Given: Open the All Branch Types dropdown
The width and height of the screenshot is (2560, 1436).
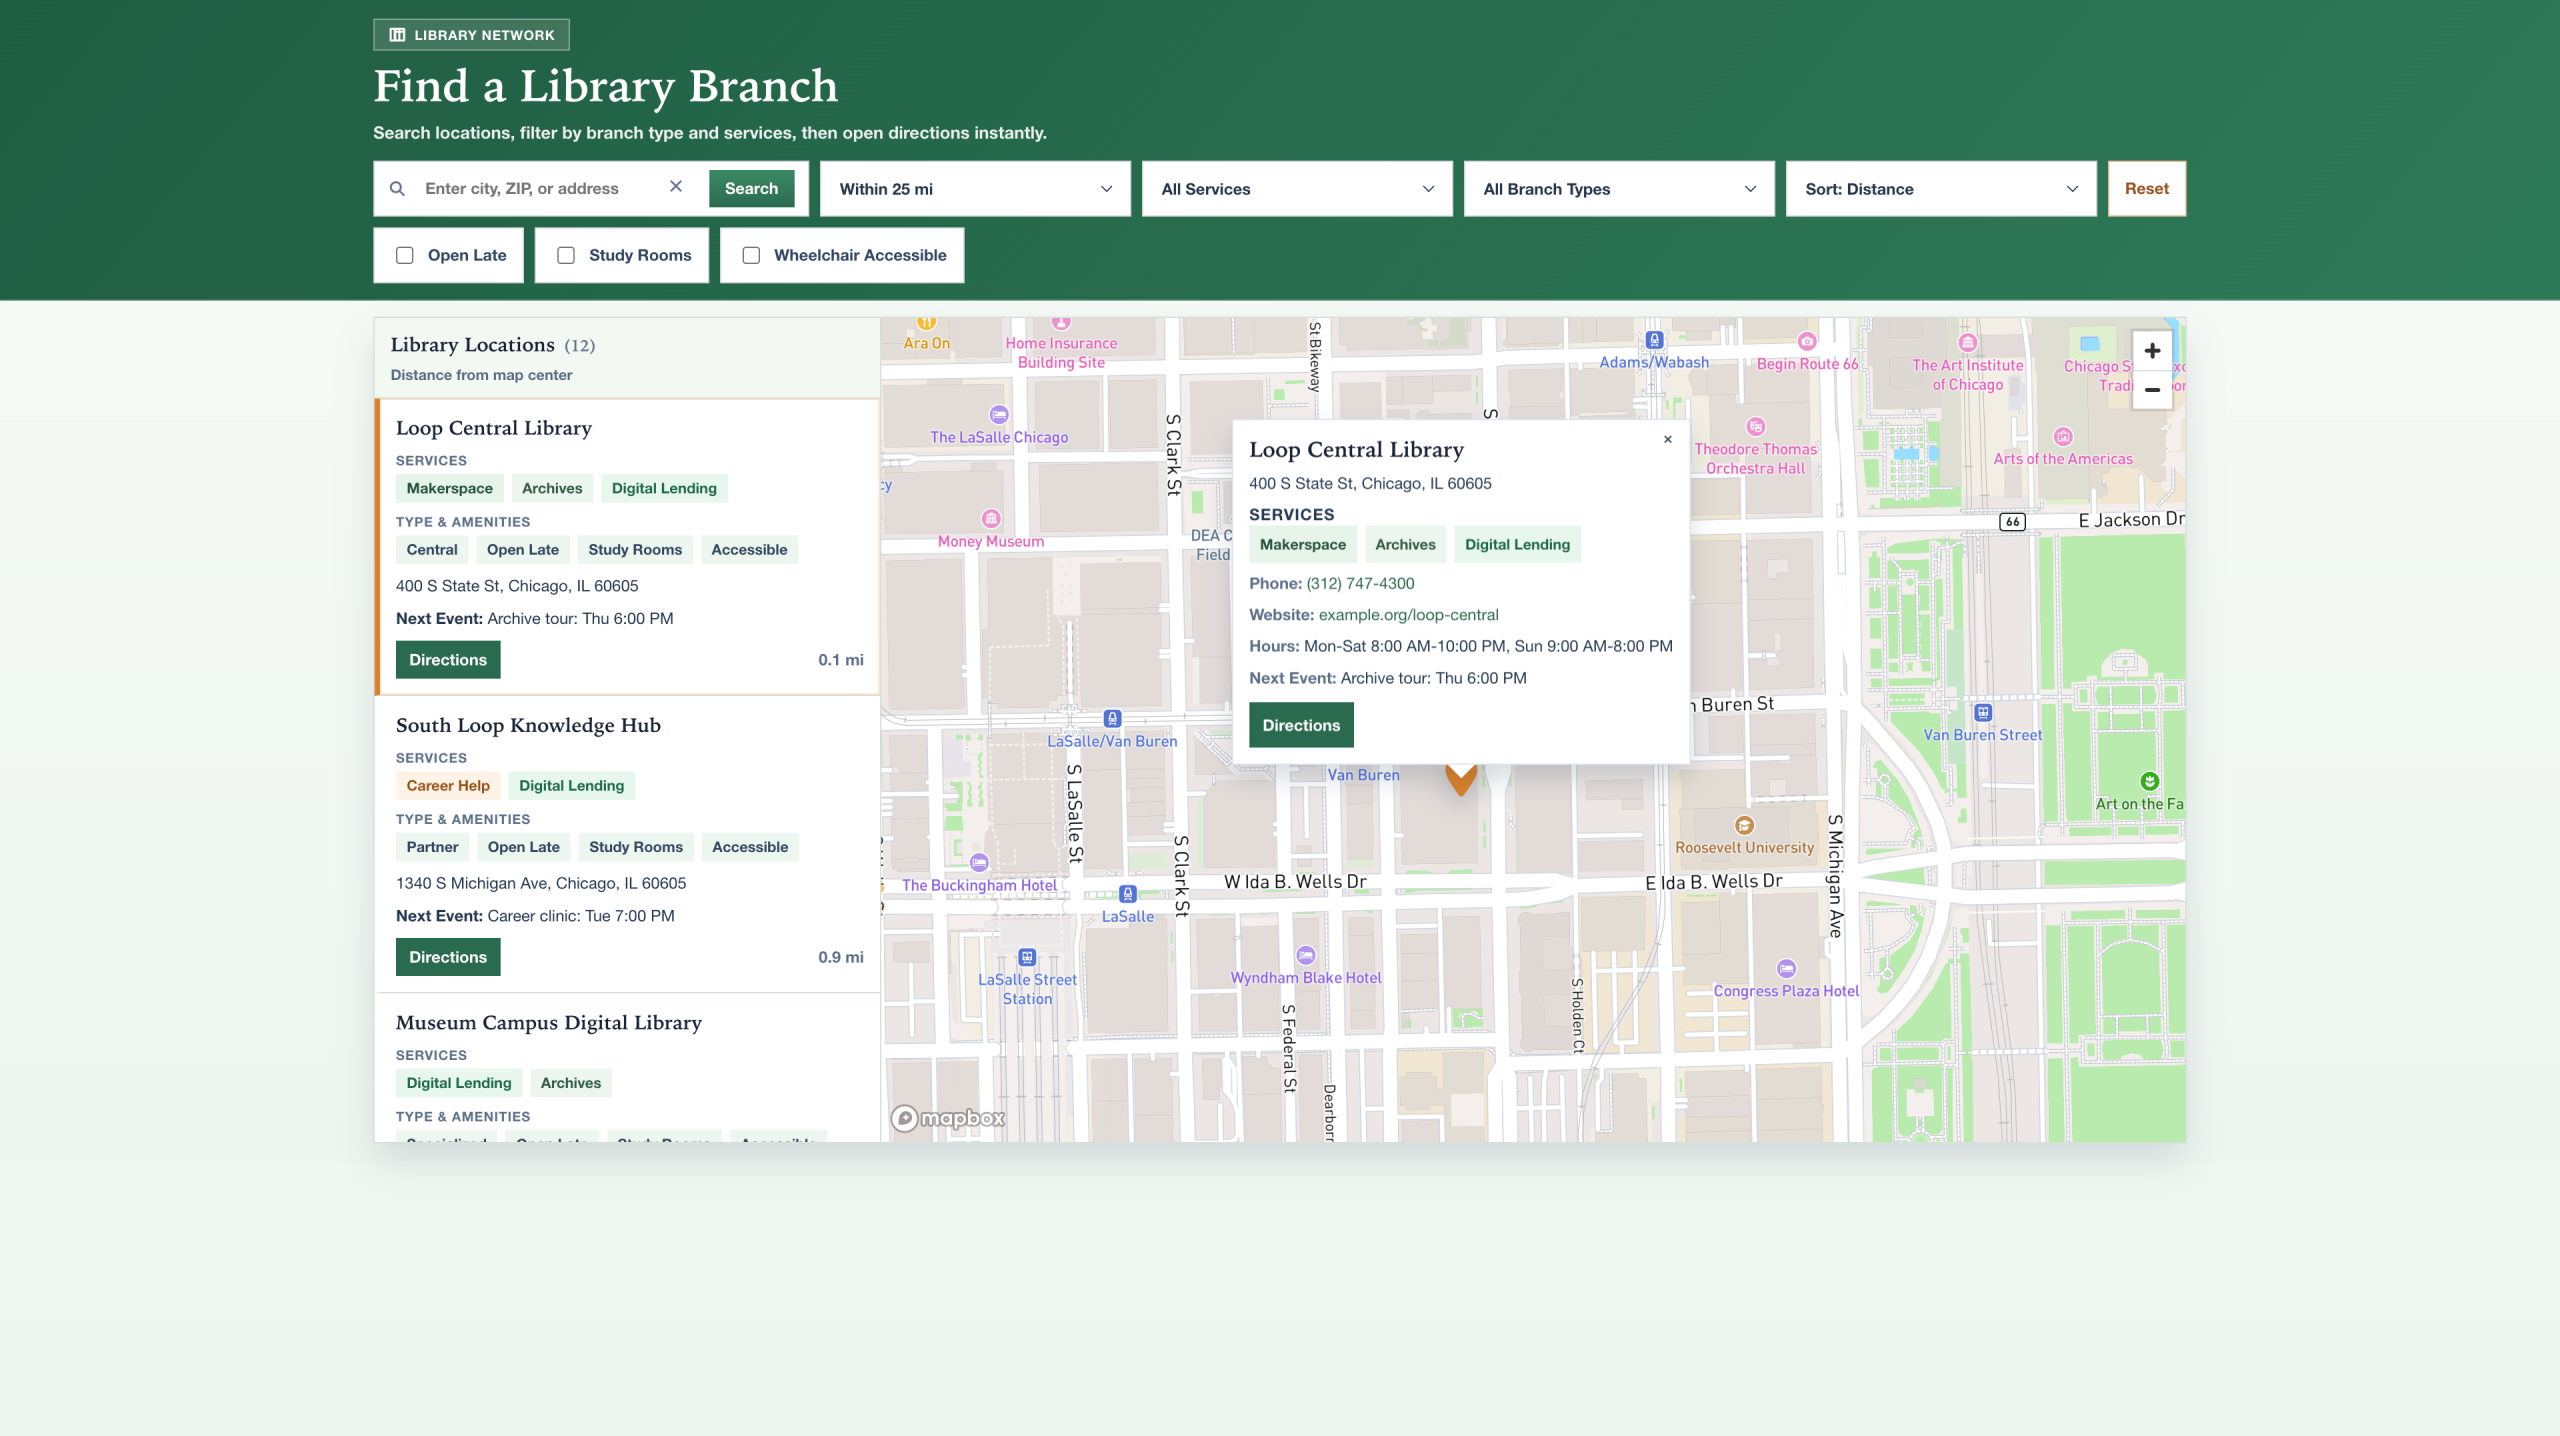Looking at the screenshot, I should 1619,188.
